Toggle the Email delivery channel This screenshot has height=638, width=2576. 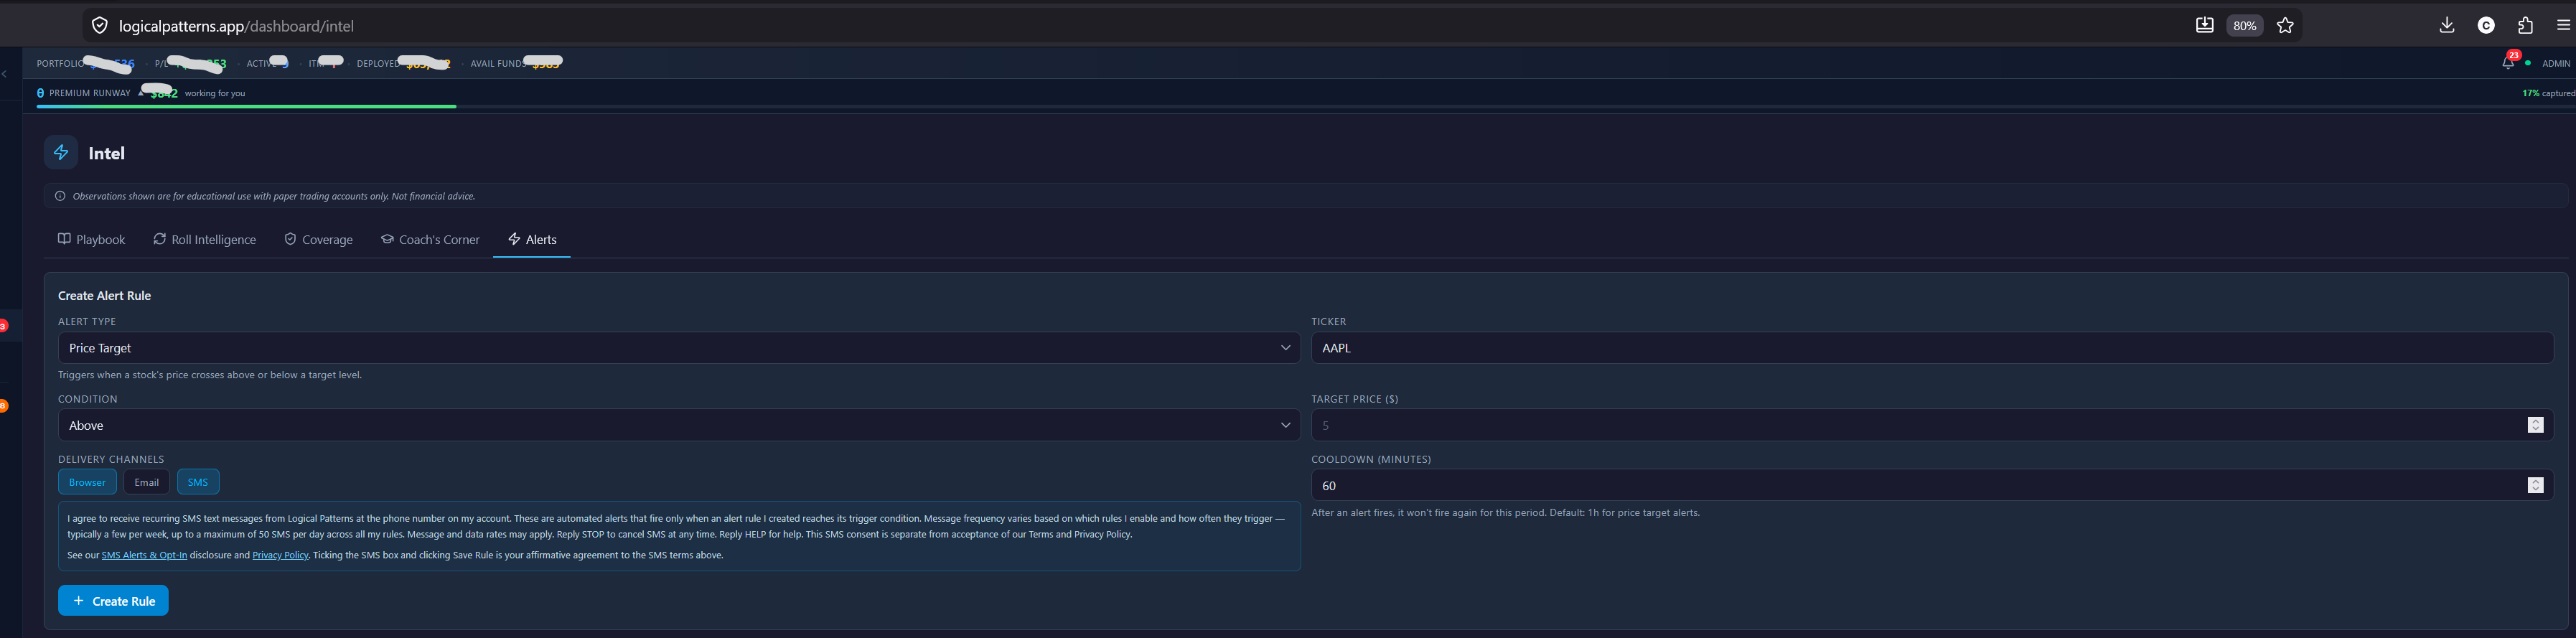146,482
